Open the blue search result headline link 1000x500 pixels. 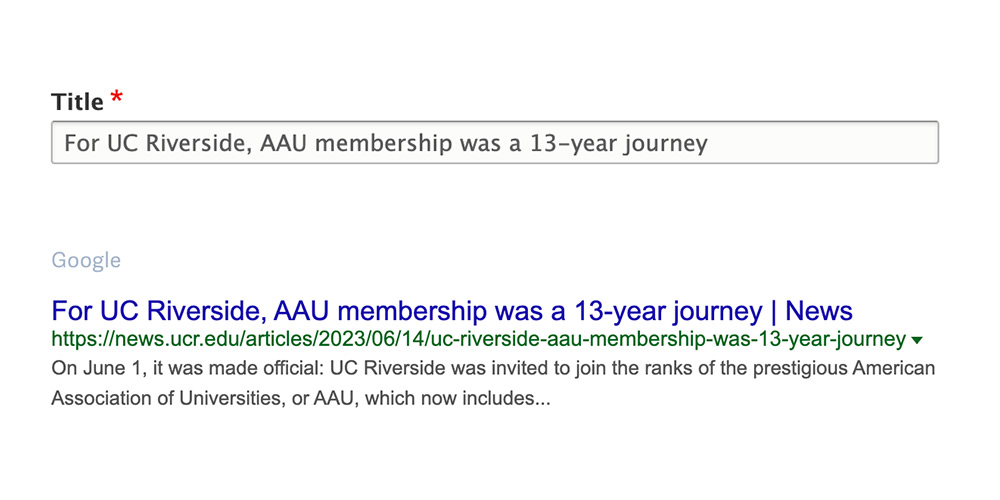pyautogui.click(x=452, y=311)
